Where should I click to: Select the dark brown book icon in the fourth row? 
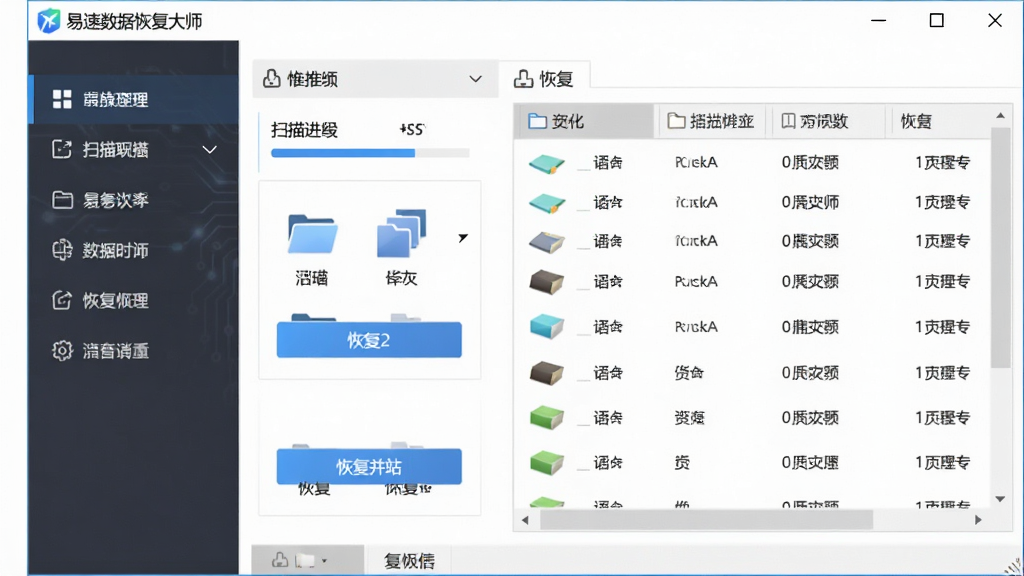547,282
